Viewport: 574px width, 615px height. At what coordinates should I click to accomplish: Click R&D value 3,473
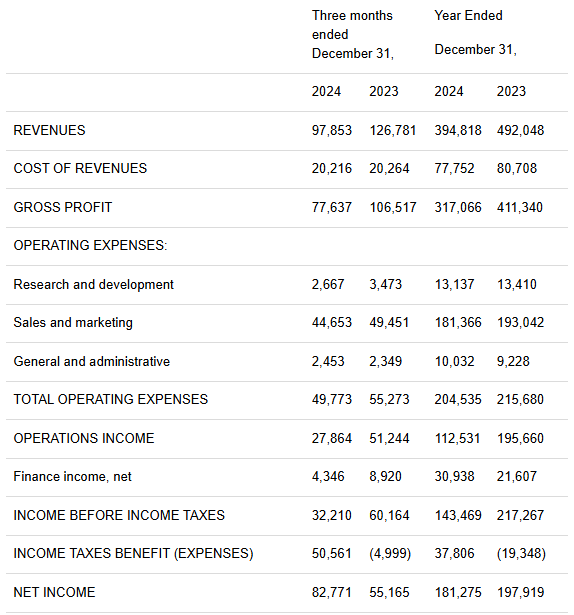click(x=385, y=284)
